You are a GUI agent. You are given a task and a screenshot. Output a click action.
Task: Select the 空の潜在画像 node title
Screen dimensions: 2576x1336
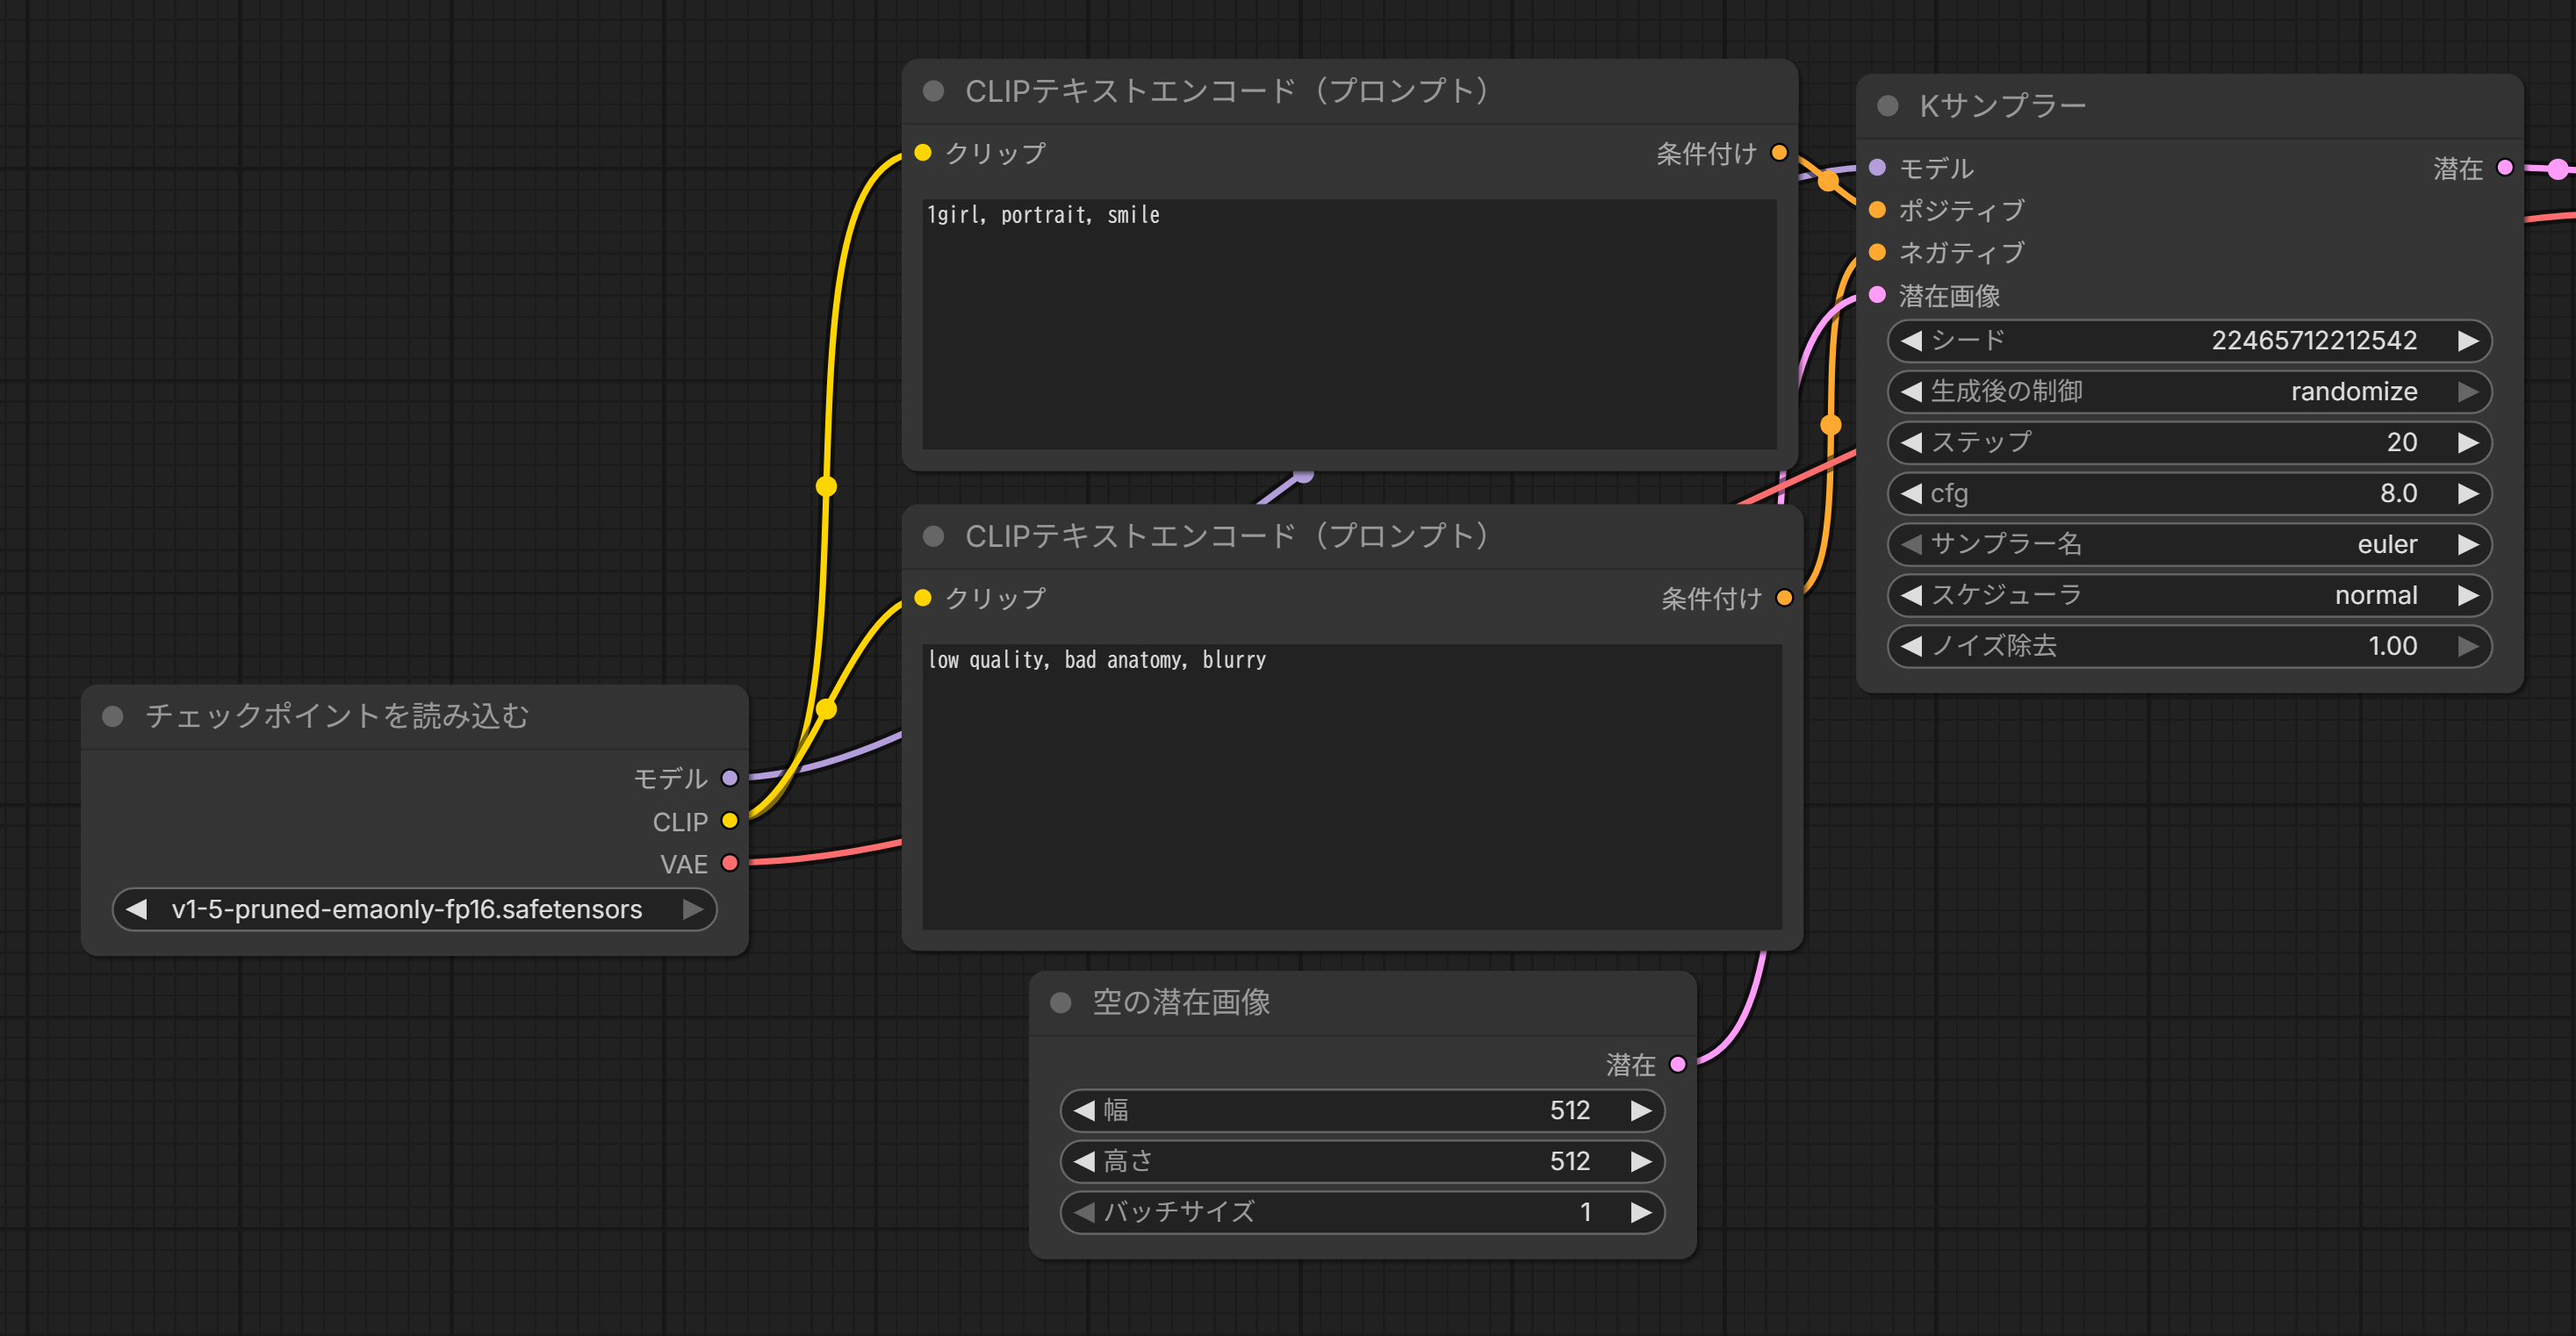[1181, 1002]
